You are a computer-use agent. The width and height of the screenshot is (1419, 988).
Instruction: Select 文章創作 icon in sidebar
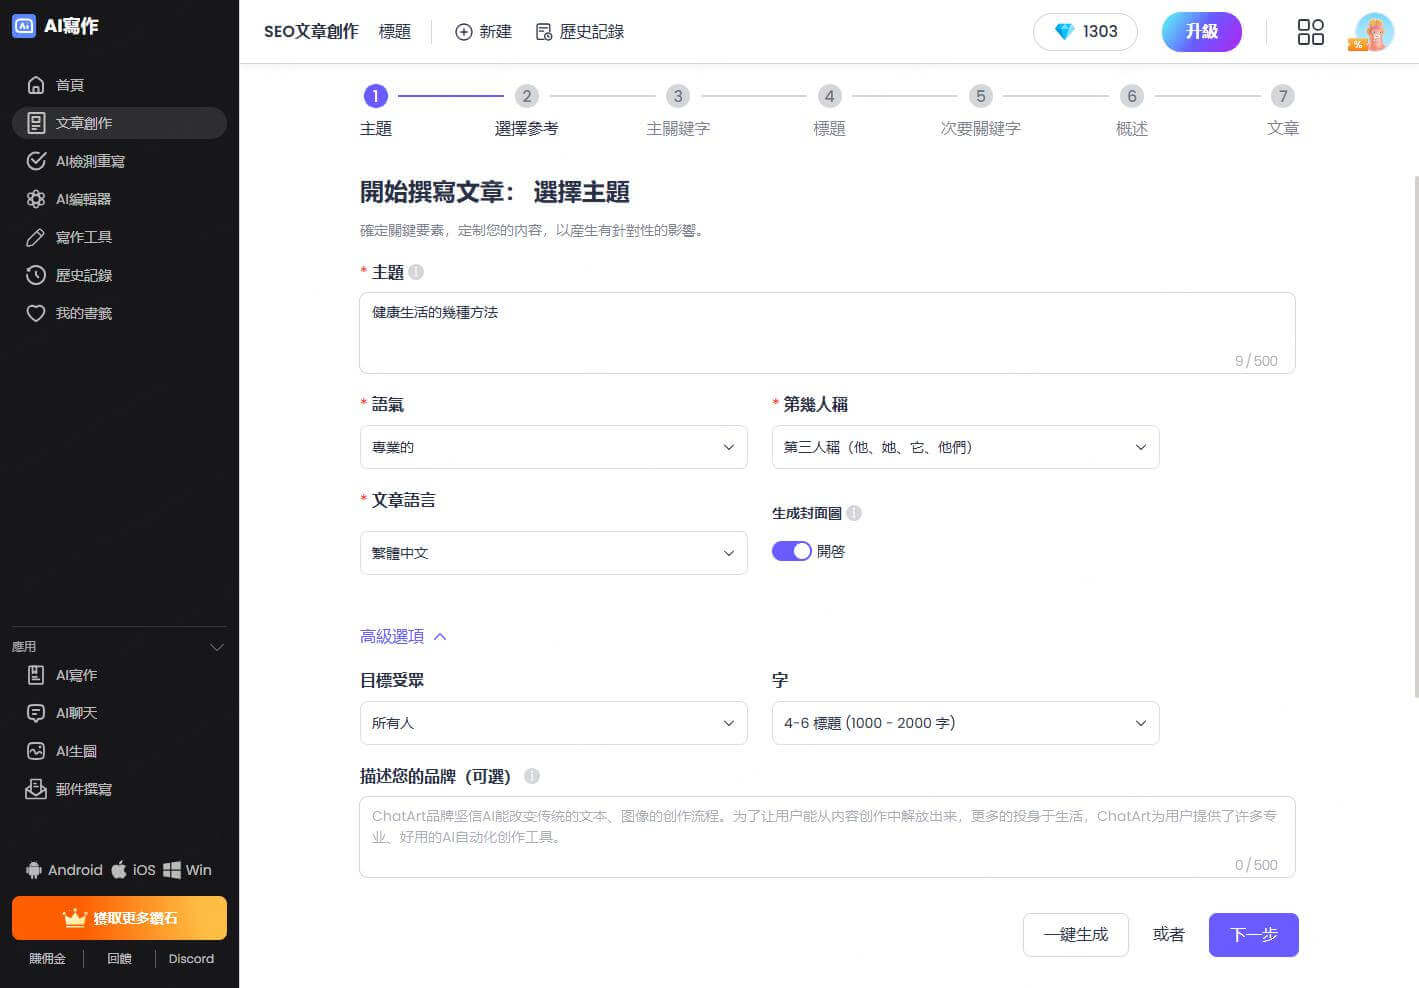point(36,123)
